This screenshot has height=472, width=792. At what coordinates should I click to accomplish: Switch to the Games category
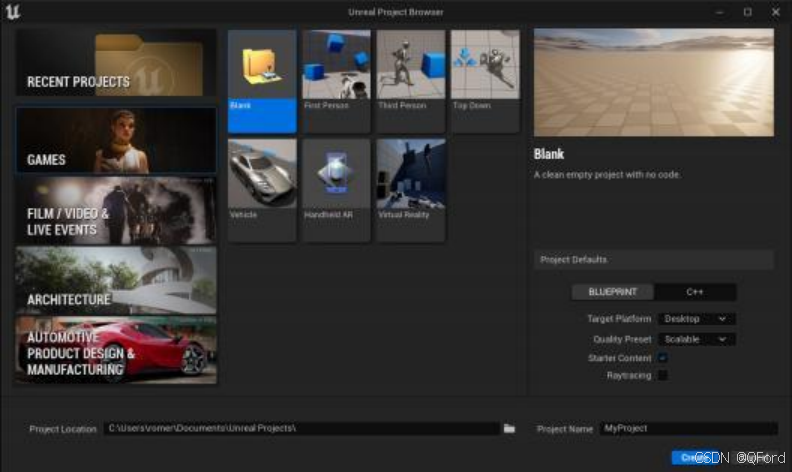[116, 140]
